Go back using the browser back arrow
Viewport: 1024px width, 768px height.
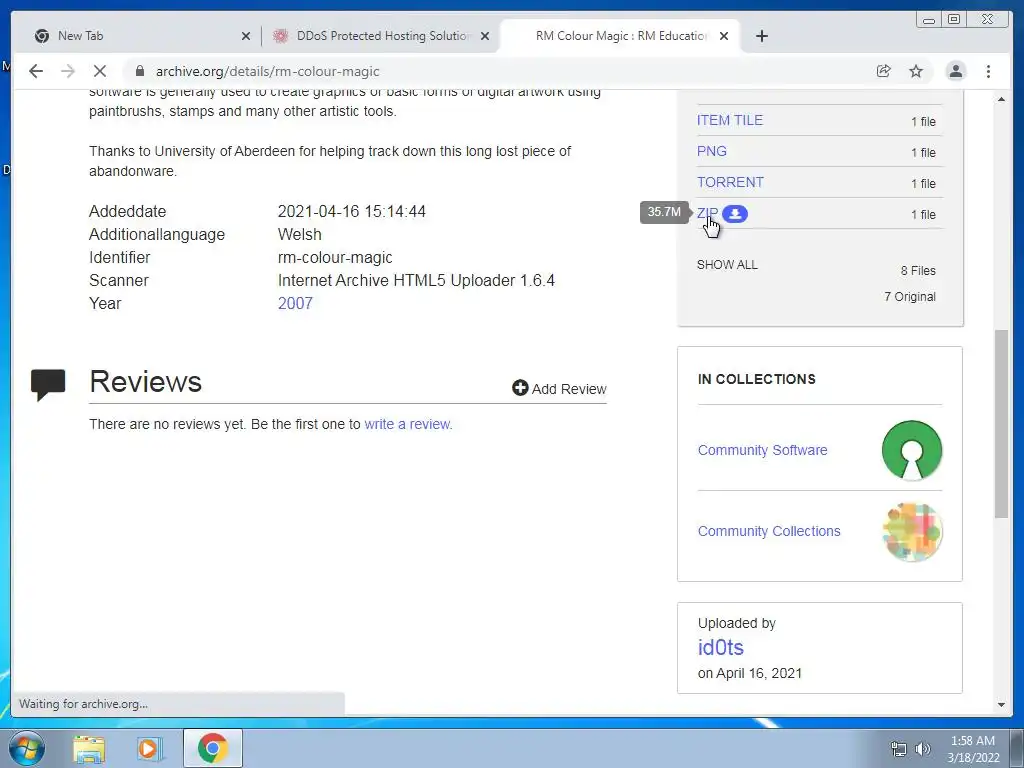click(x=36, y=71)
